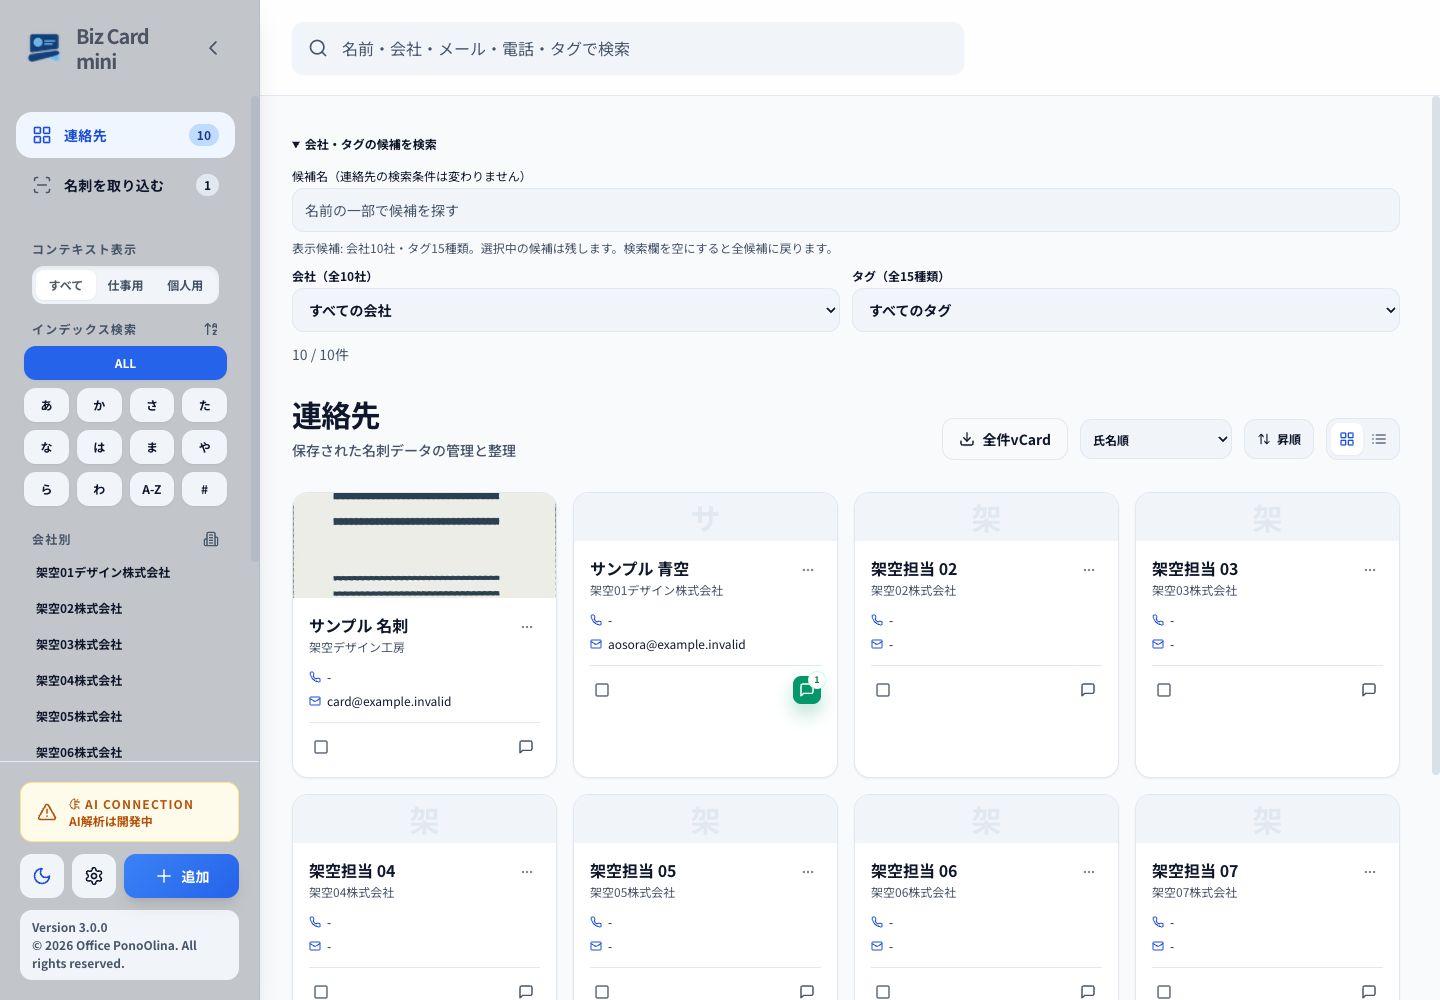This screenshot has width=1440, height=1000.
Task: Set context display to 個人用
Action: point(185,285)
